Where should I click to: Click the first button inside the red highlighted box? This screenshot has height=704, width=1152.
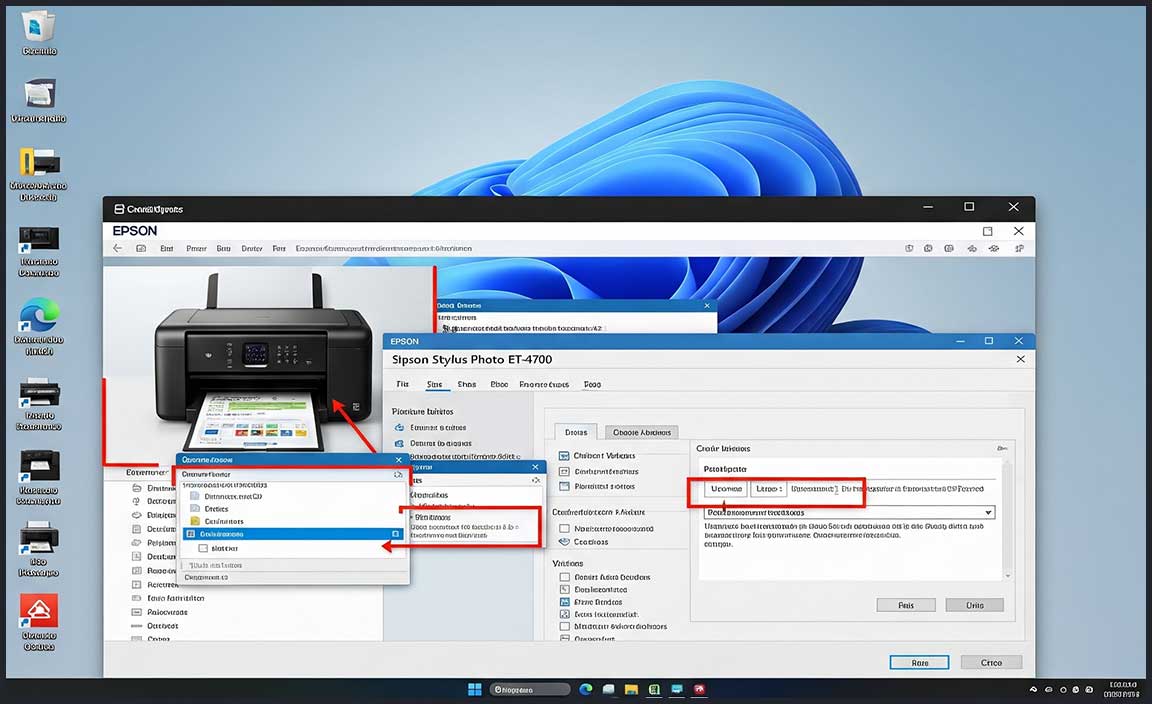tap(726, 489)
